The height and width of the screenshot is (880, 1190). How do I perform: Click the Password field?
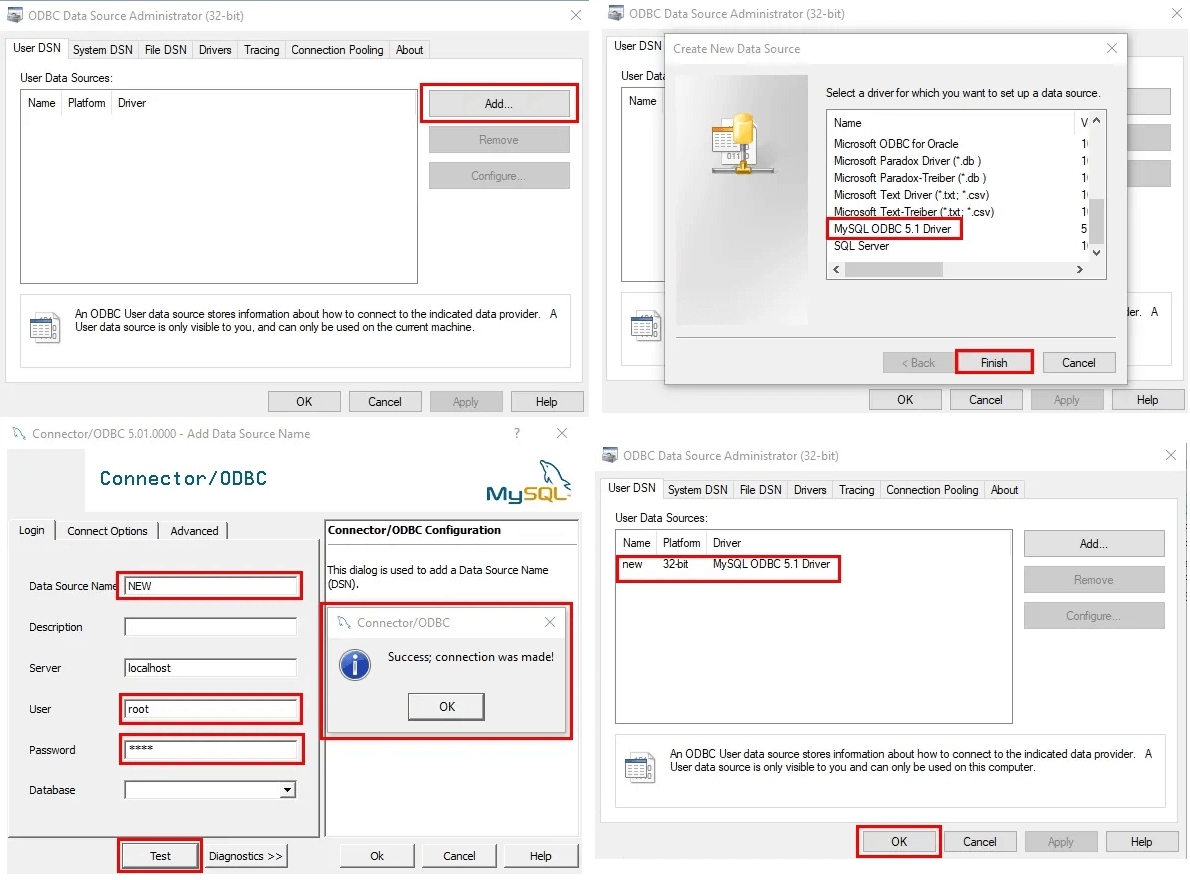[210, 750]
